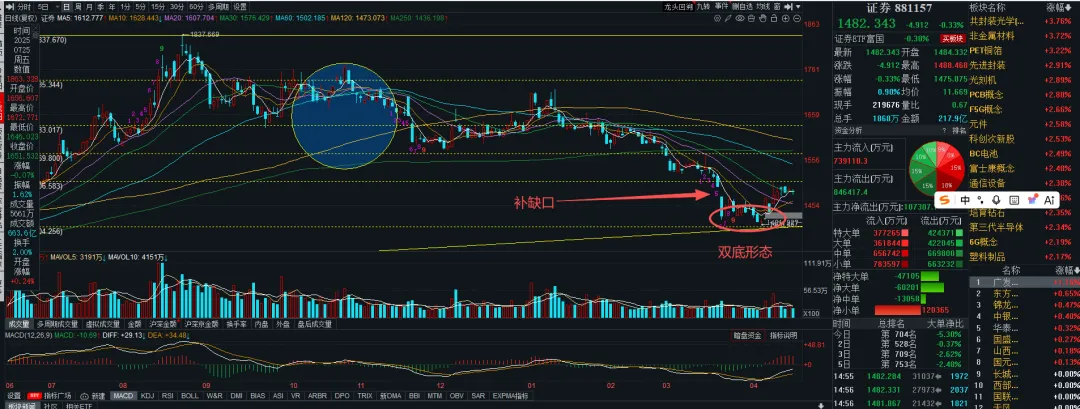Viewport: 1080px width, 409px height.
Task: Open the 指标广场 indicator marketplace
Action: click(x=58, y=396)
